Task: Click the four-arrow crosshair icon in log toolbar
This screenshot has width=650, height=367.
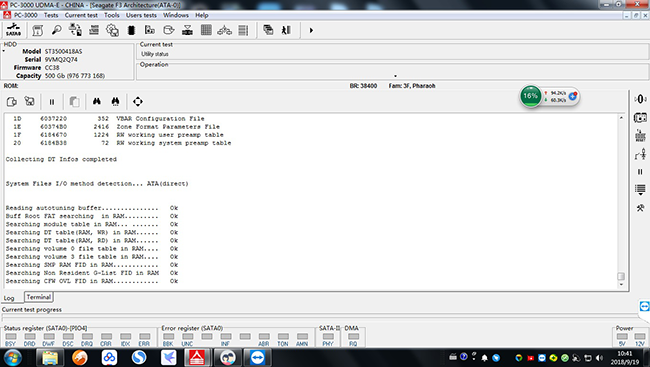Action: 138,102
